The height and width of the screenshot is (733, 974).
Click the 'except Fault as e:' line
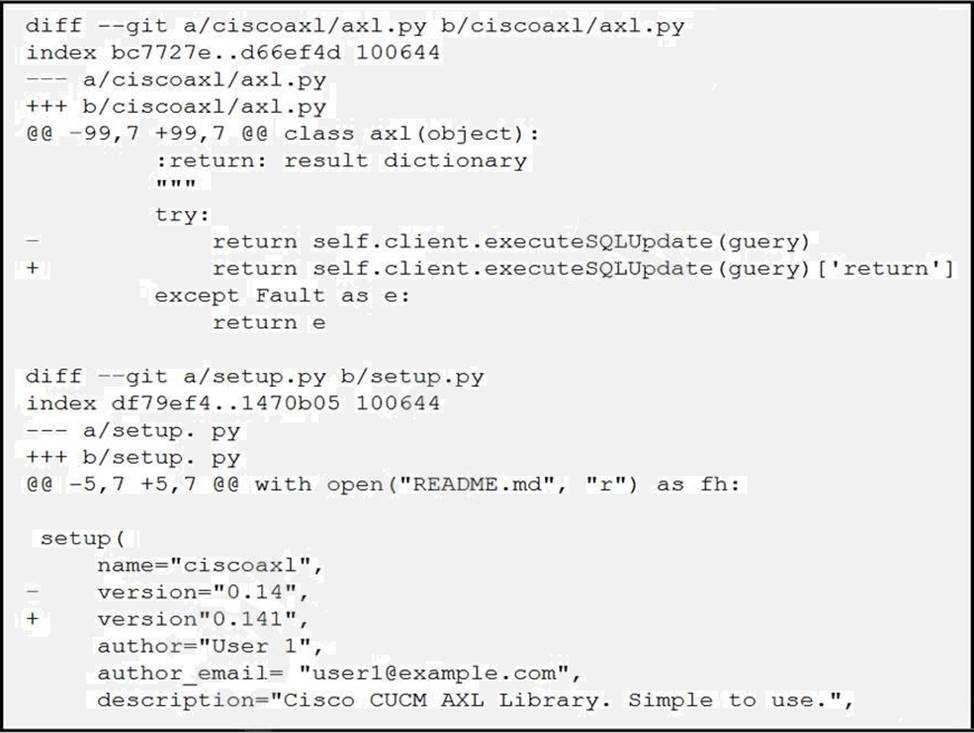click(282, 295)
